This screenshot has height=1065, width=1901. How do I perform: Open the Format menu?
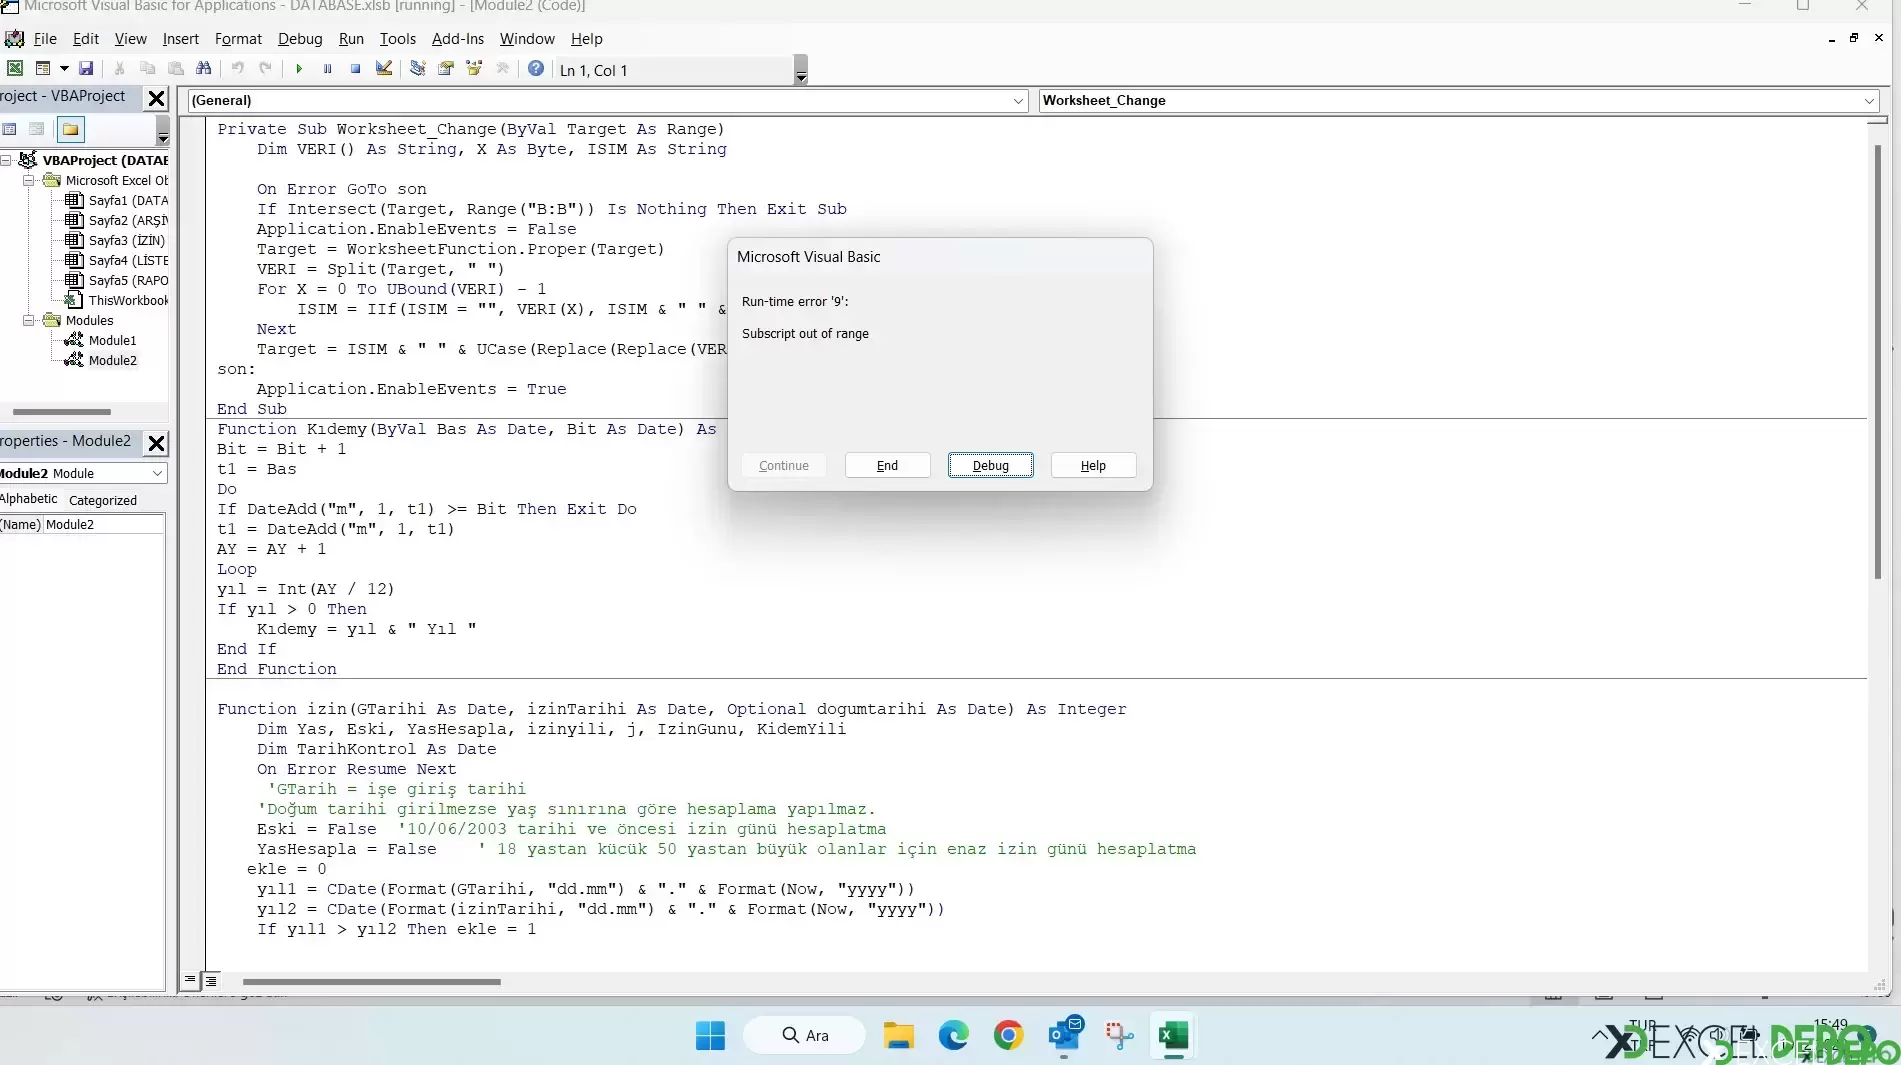238,38
